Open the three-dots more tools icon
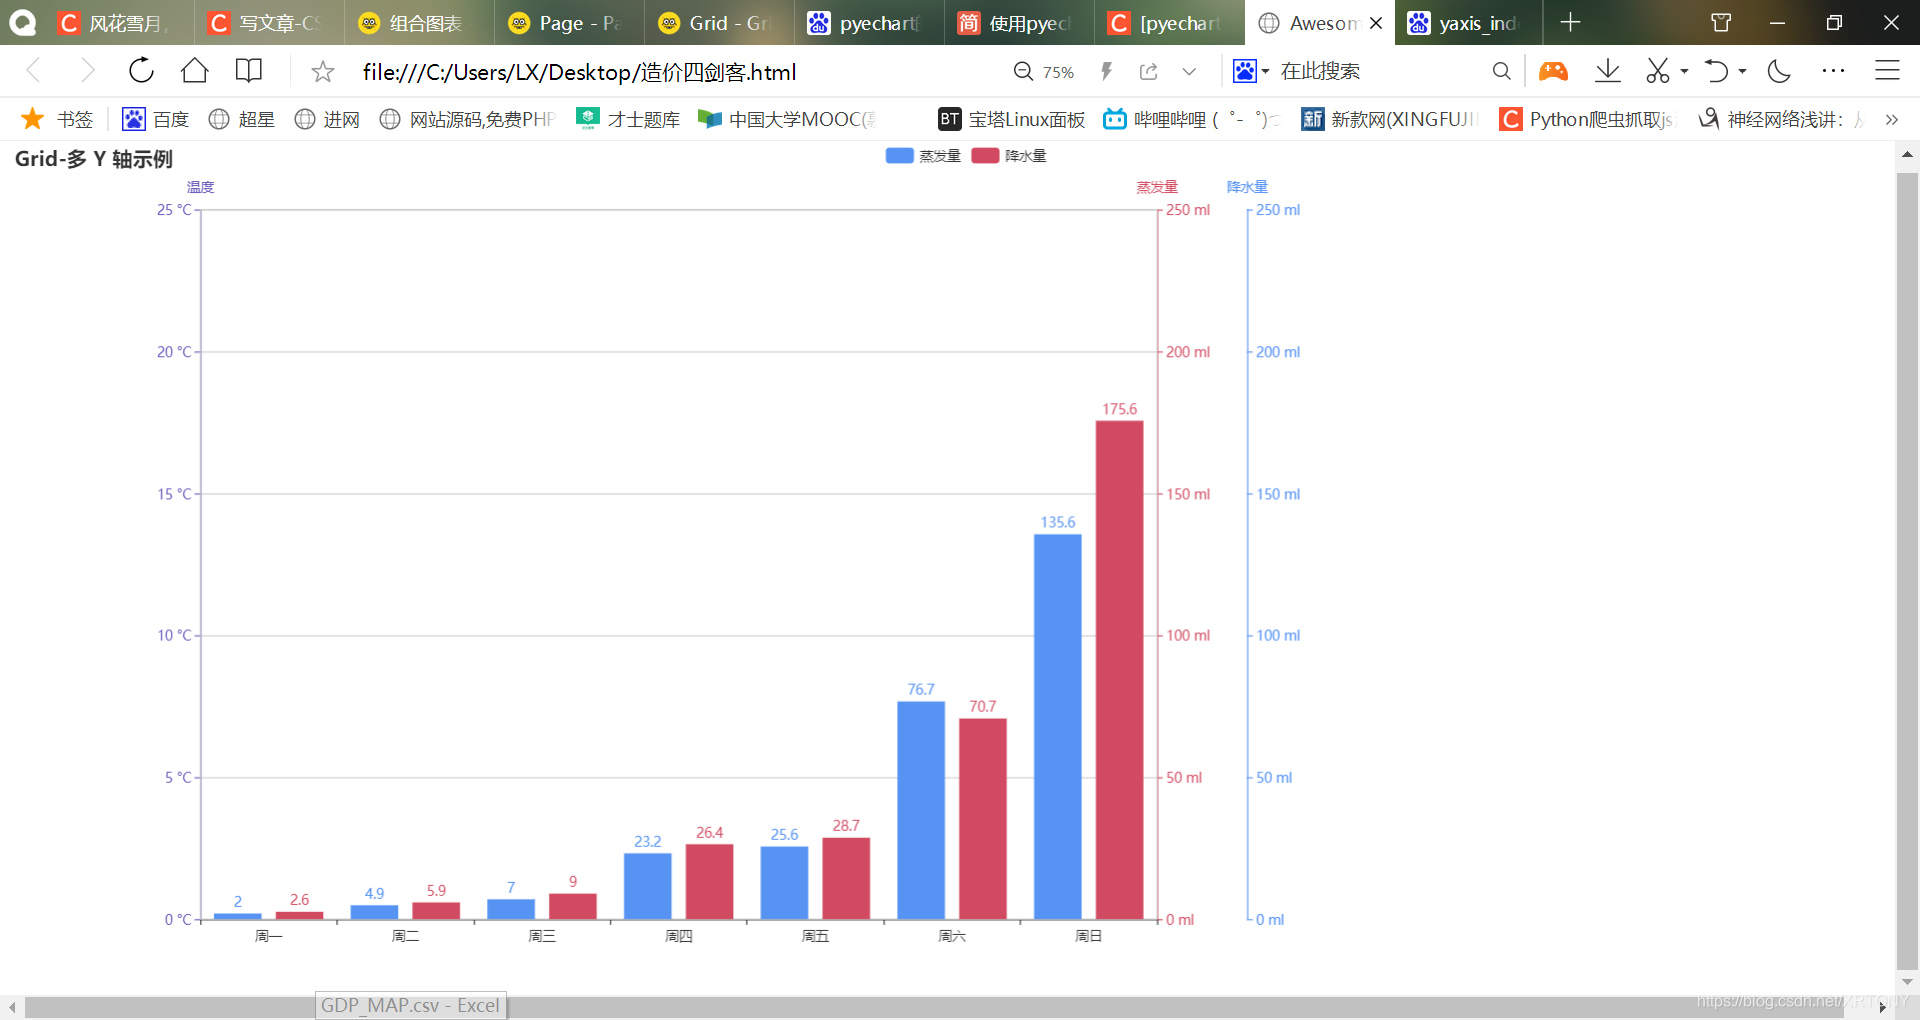The image size is (1920, 1020). point(1833,71)
